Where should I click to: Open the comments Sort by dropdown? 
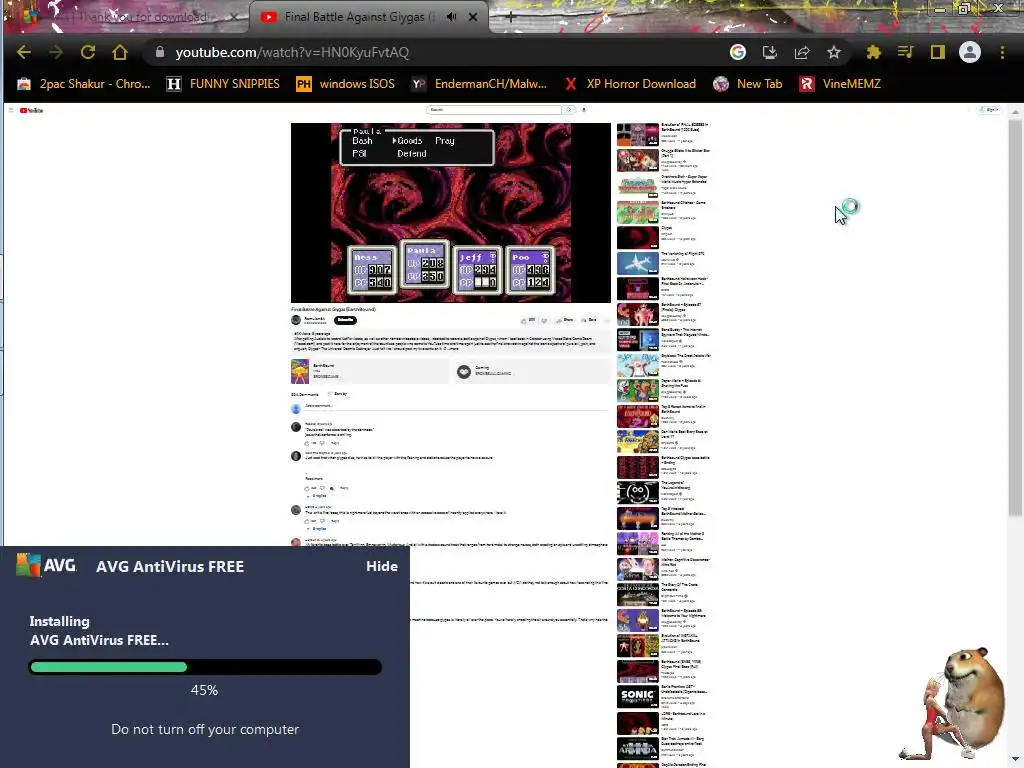338,394
